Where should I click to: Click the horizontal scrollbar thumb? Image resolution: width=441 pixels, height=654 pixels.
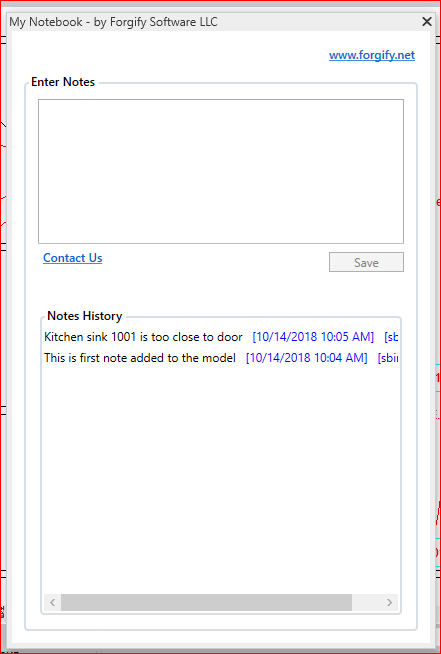point(206,602)
